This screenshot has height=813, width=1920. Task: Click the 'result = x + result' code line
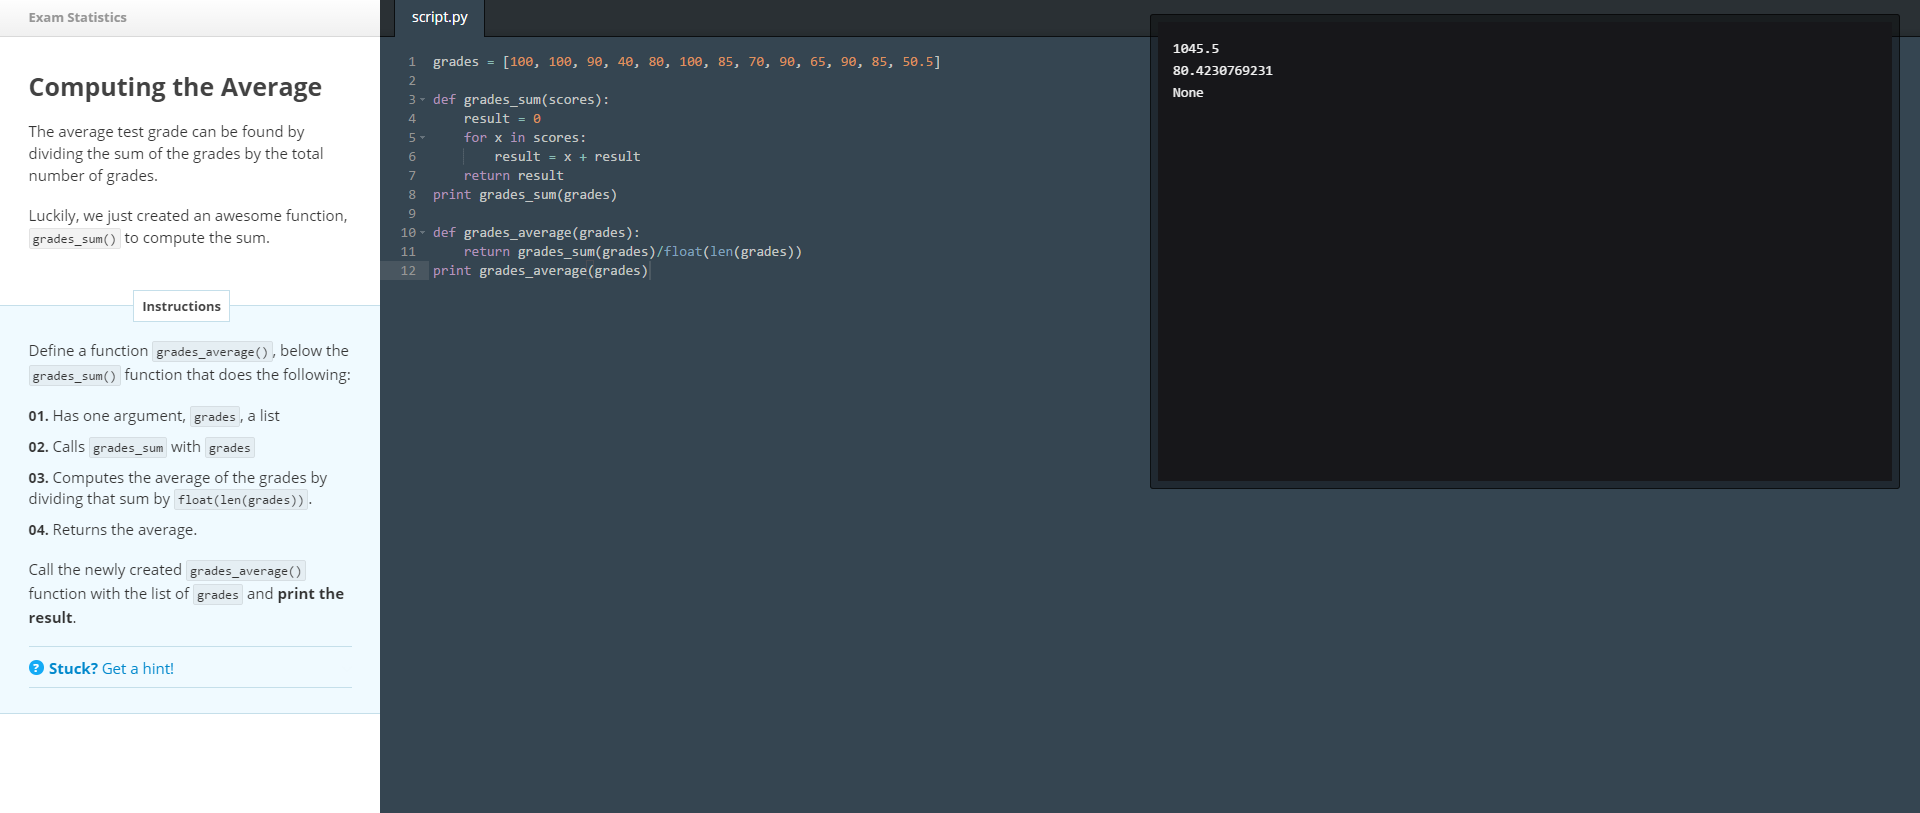pos(567,157)
